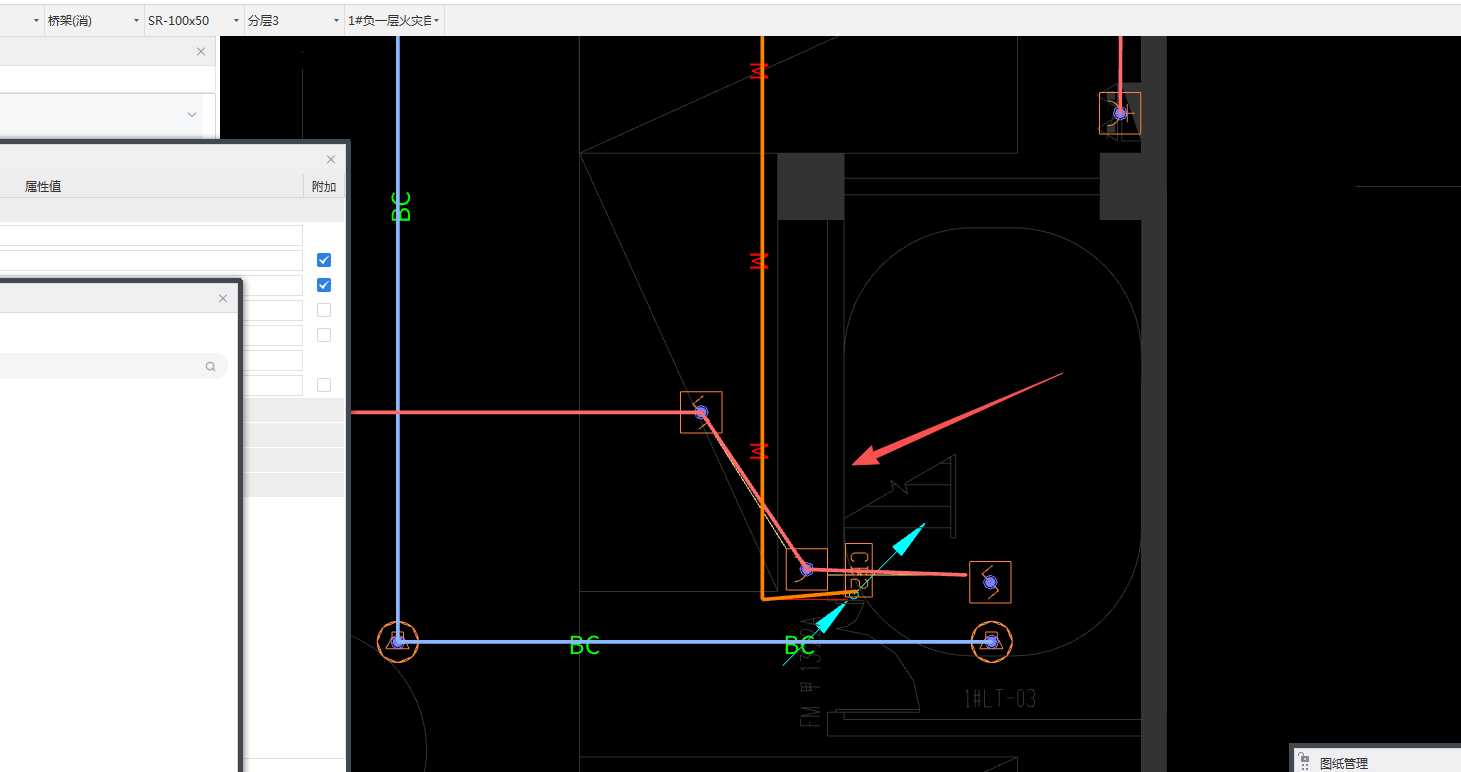Close the floating search panel
The height and width of the screenshot is (772, 1461).
(223, 298)
